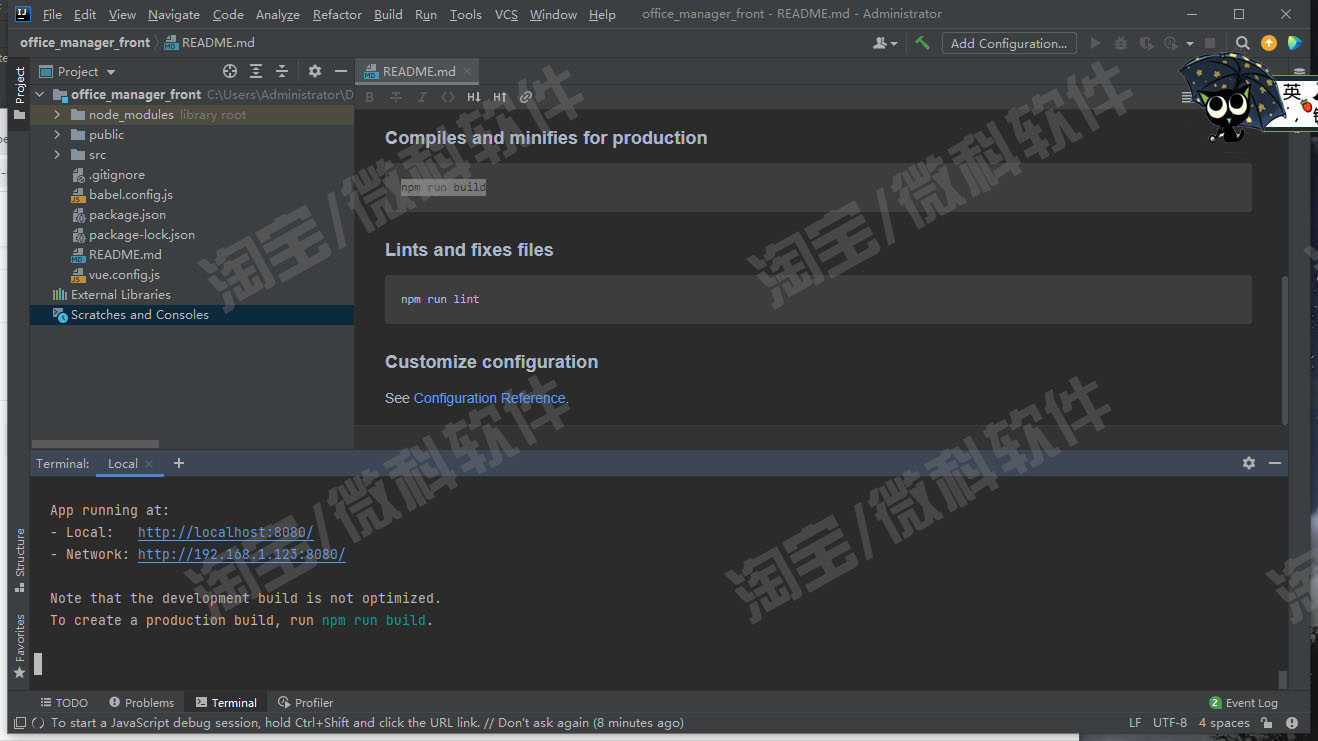Open the VCS menu
The height and width of the screenshot is (741, 1318).
[506, 14]
